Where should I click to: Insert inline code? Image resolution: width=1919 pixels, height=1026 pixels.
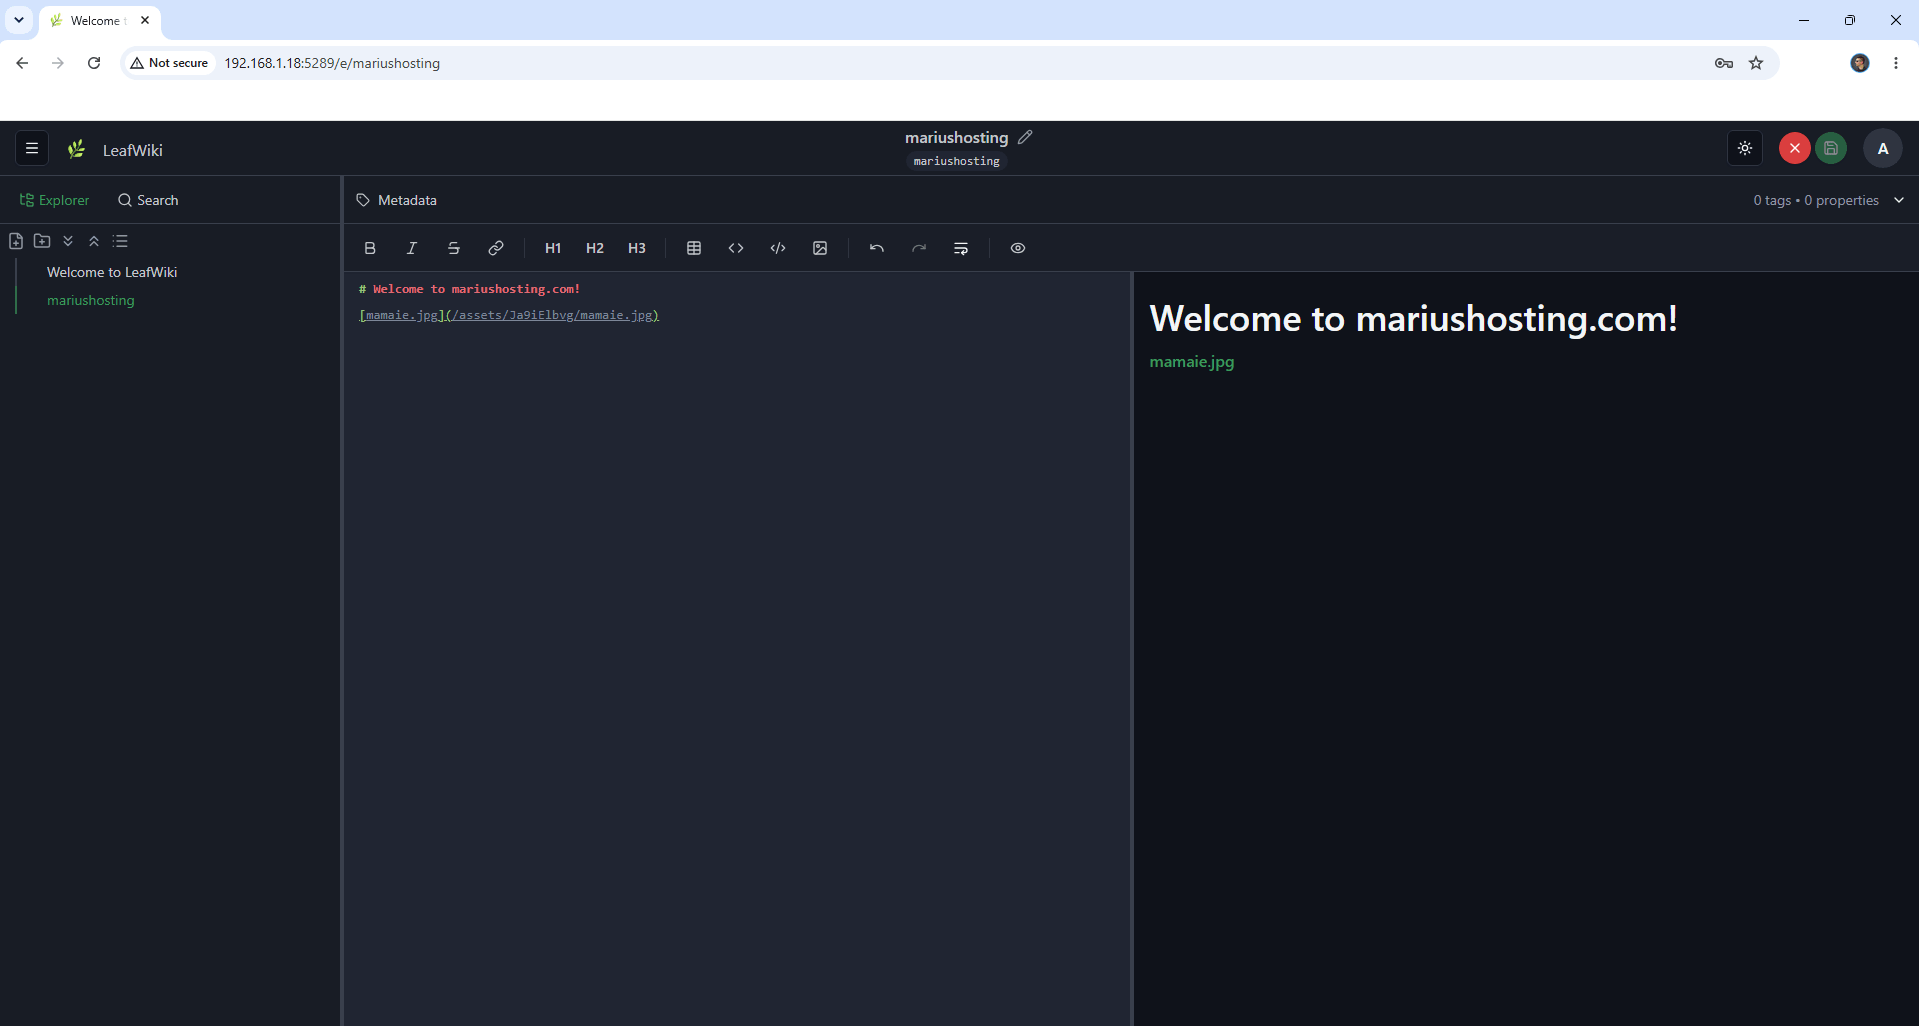coord(736,248)
